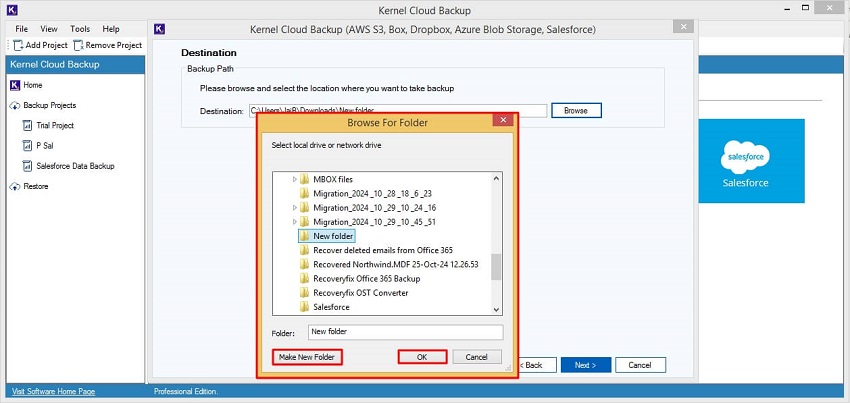This screenshot has height=403, width=850.
Task: Select Restore in the sidebar
Action: coord(36,186)
